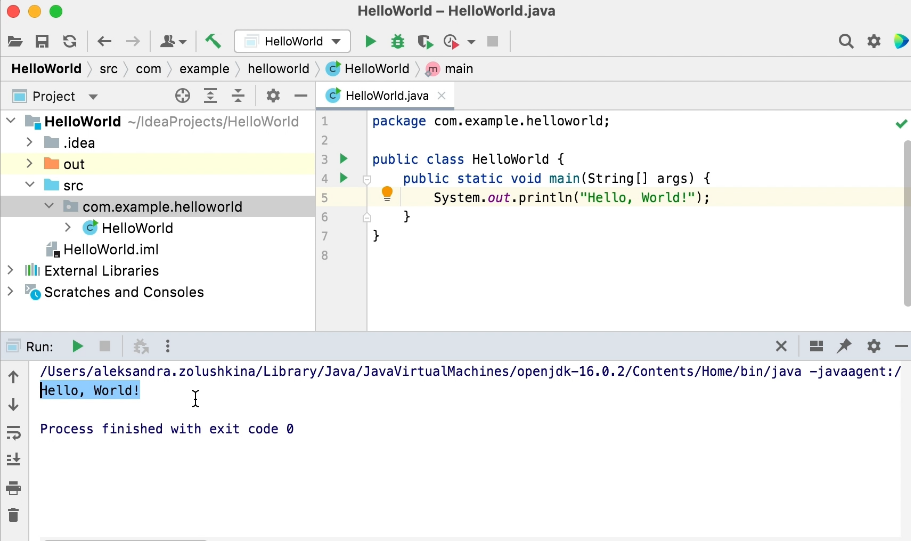911x541 pixels.
Task: Clear console output with the trash icon
Action: 13,515
